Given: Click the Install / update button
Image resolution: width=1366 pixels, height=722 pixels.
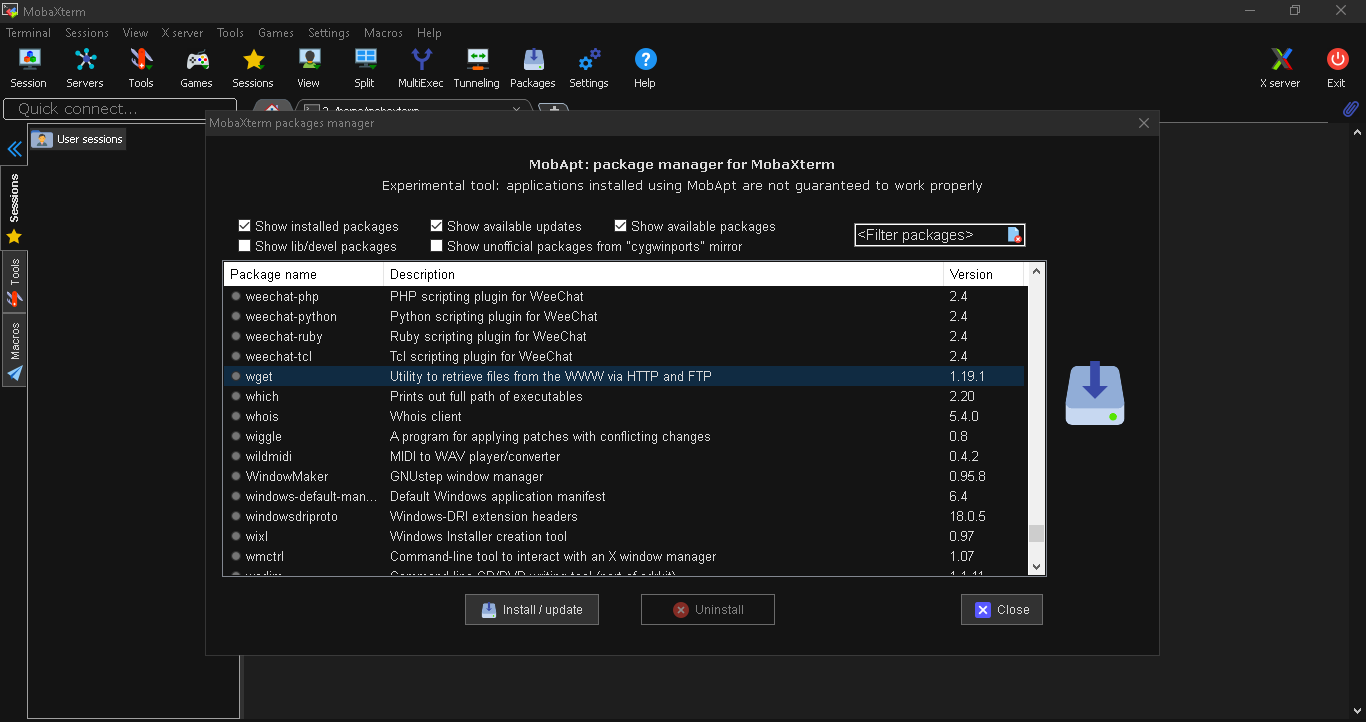Looking at the screenshot, I should (x=532, y=610).
